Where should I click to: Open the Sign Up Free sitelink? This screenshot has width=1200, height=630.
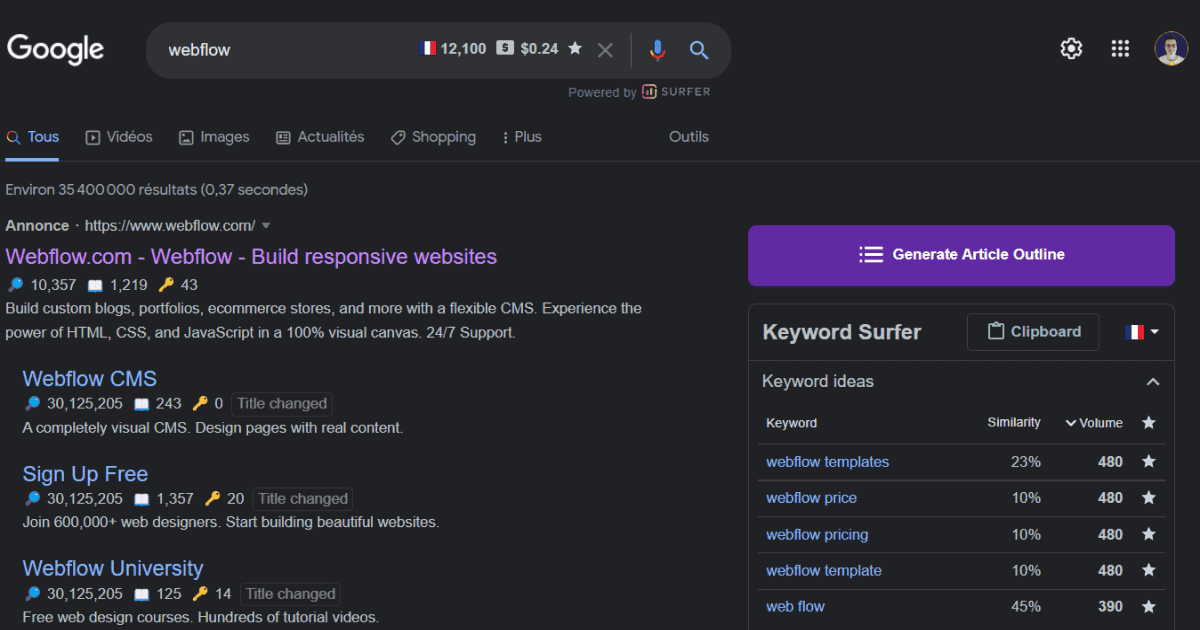85,474
